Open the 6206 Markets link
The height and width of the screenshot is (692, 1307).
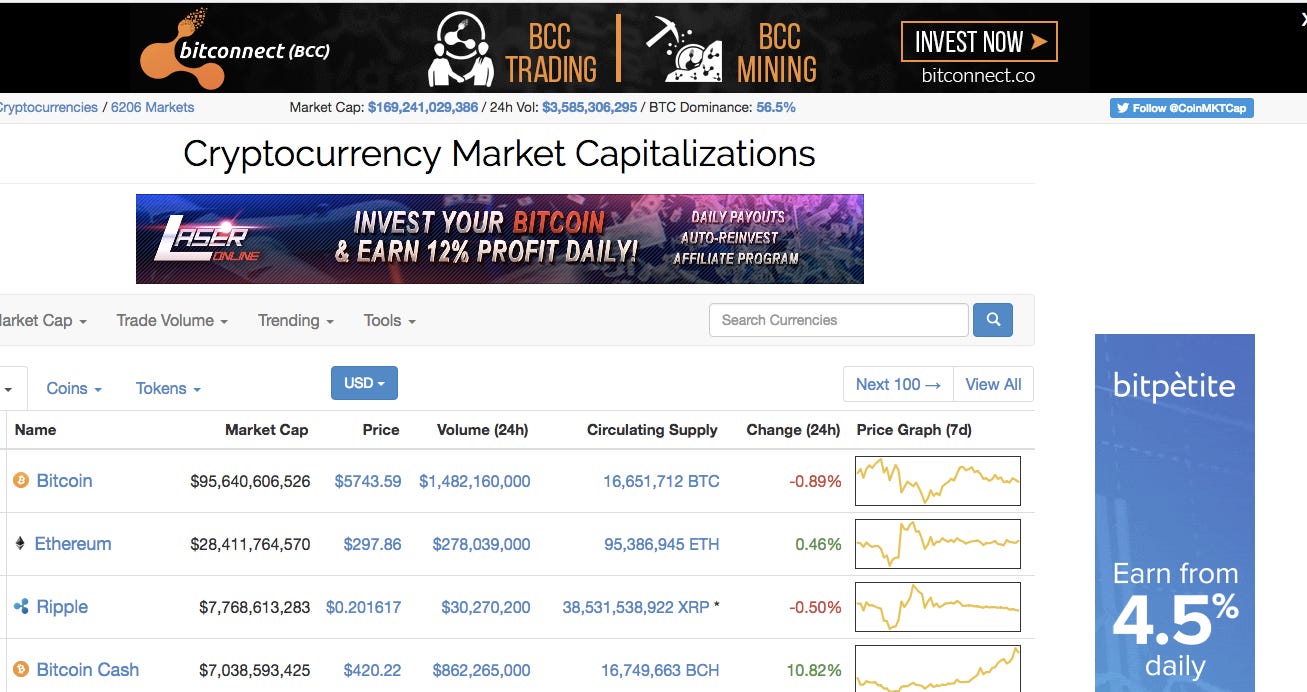[x=152, y=107]
